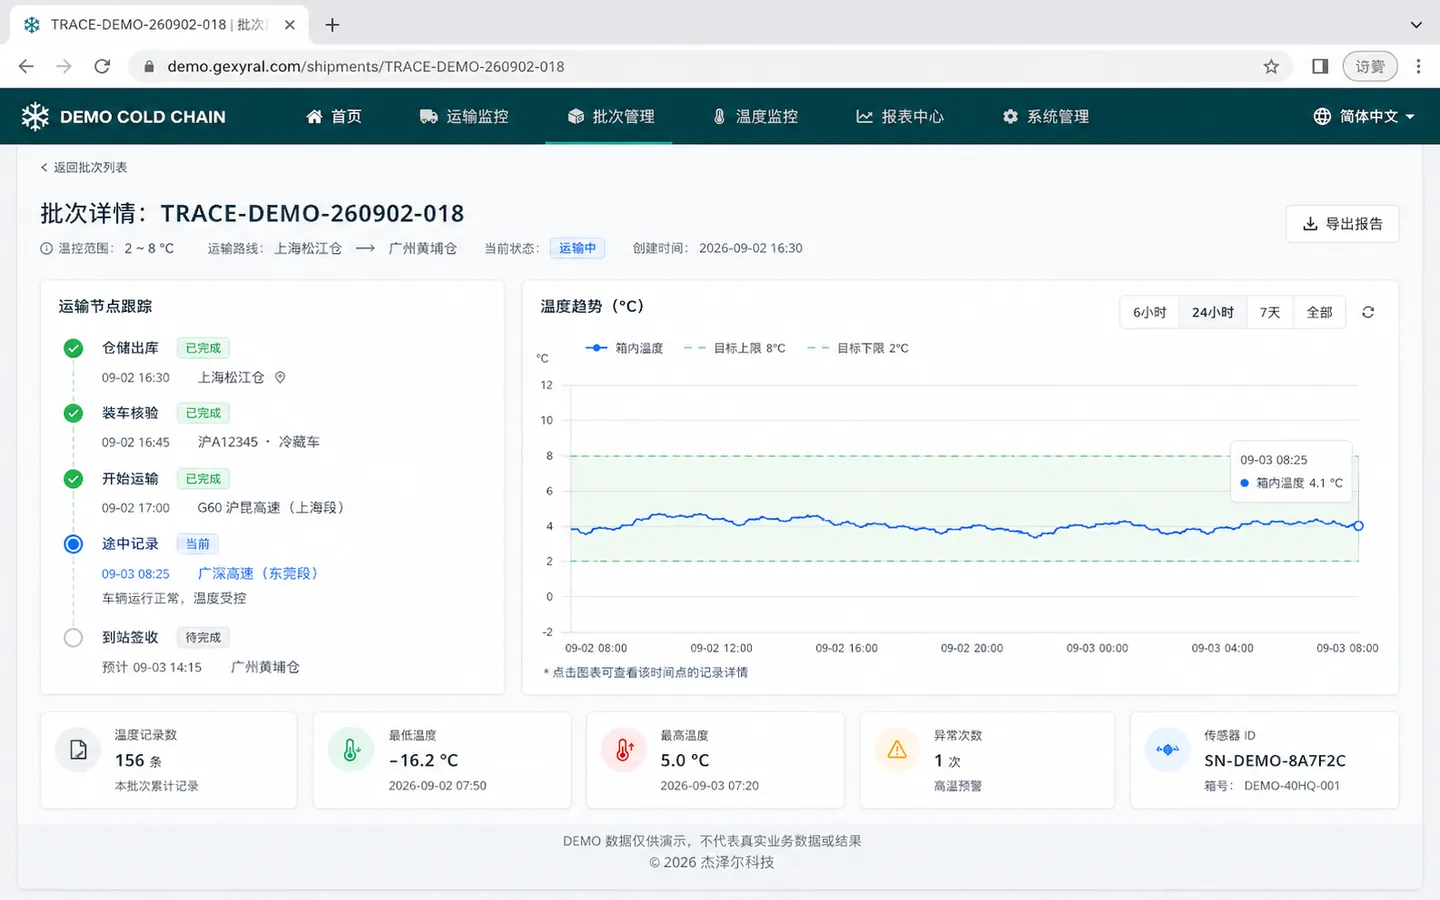The height and width of the screenshot is (900, 1440).
Task: Open a new browser tab
Action: (332, 25)
